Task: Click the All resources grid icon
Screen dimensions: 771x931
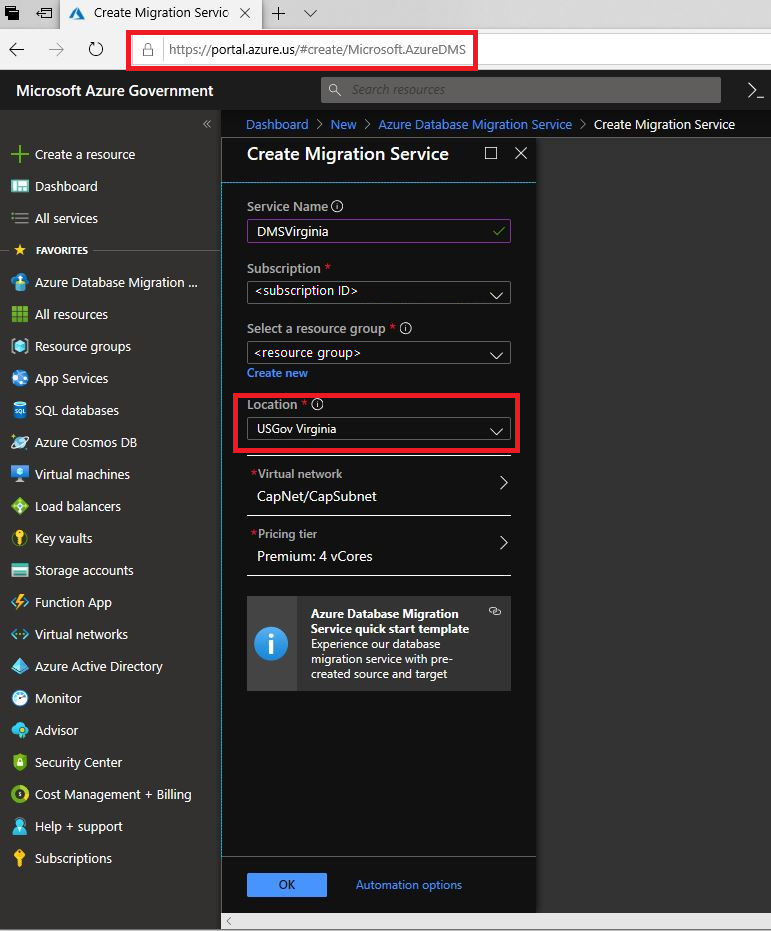Action: pos(20,315)
